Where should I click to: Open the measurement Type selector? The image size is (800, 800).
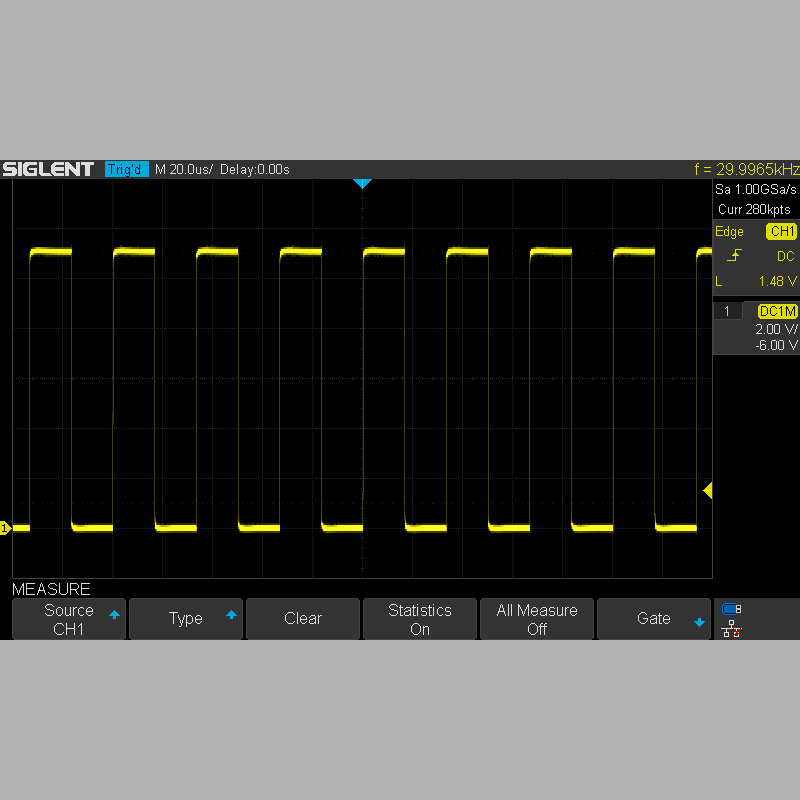point(186,619)
